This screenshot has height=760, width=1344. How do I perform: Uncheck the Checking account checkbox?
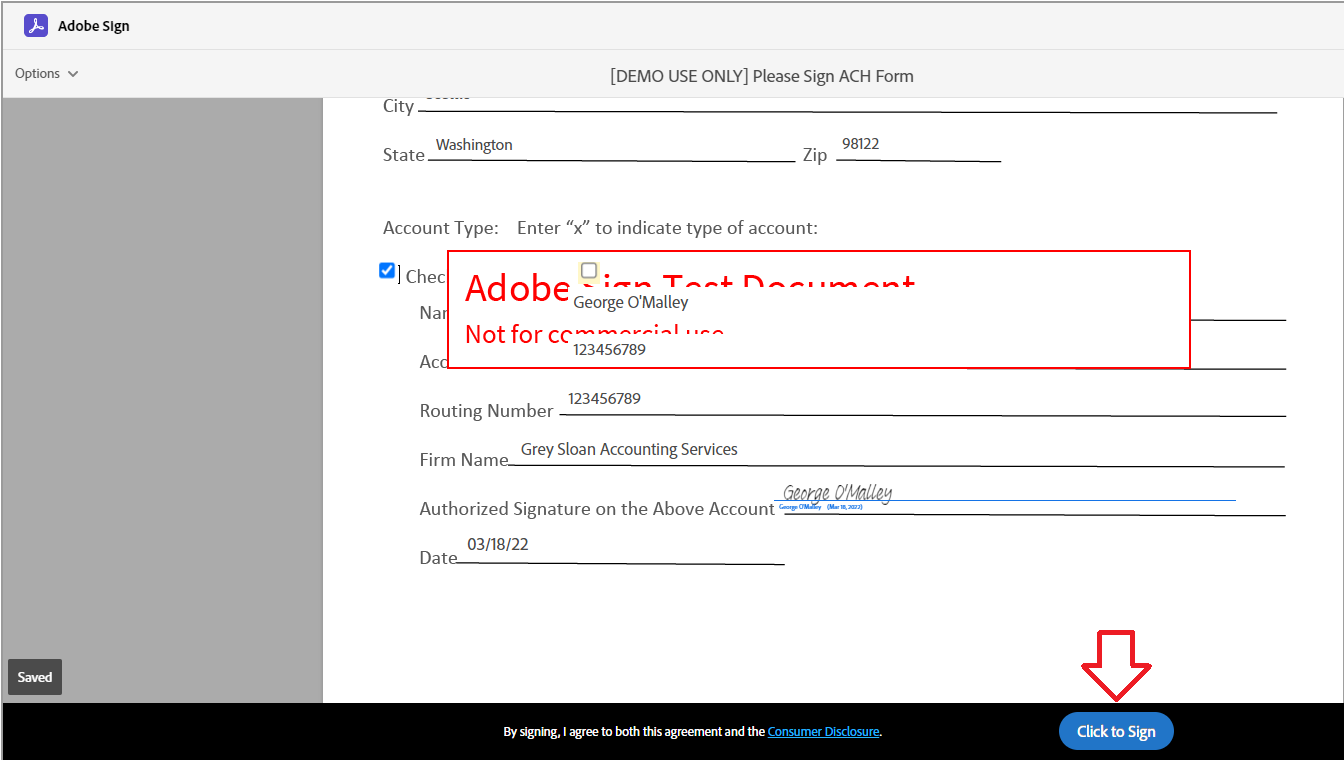pyautogui.click(x=387, y=270)
